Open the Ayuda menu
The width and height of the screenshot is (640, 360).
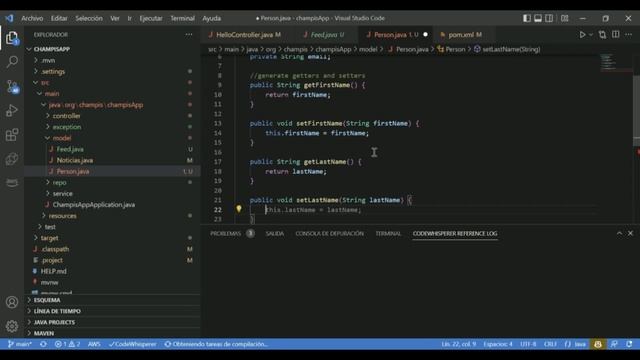pyautogui.click(x=211, y=18)
